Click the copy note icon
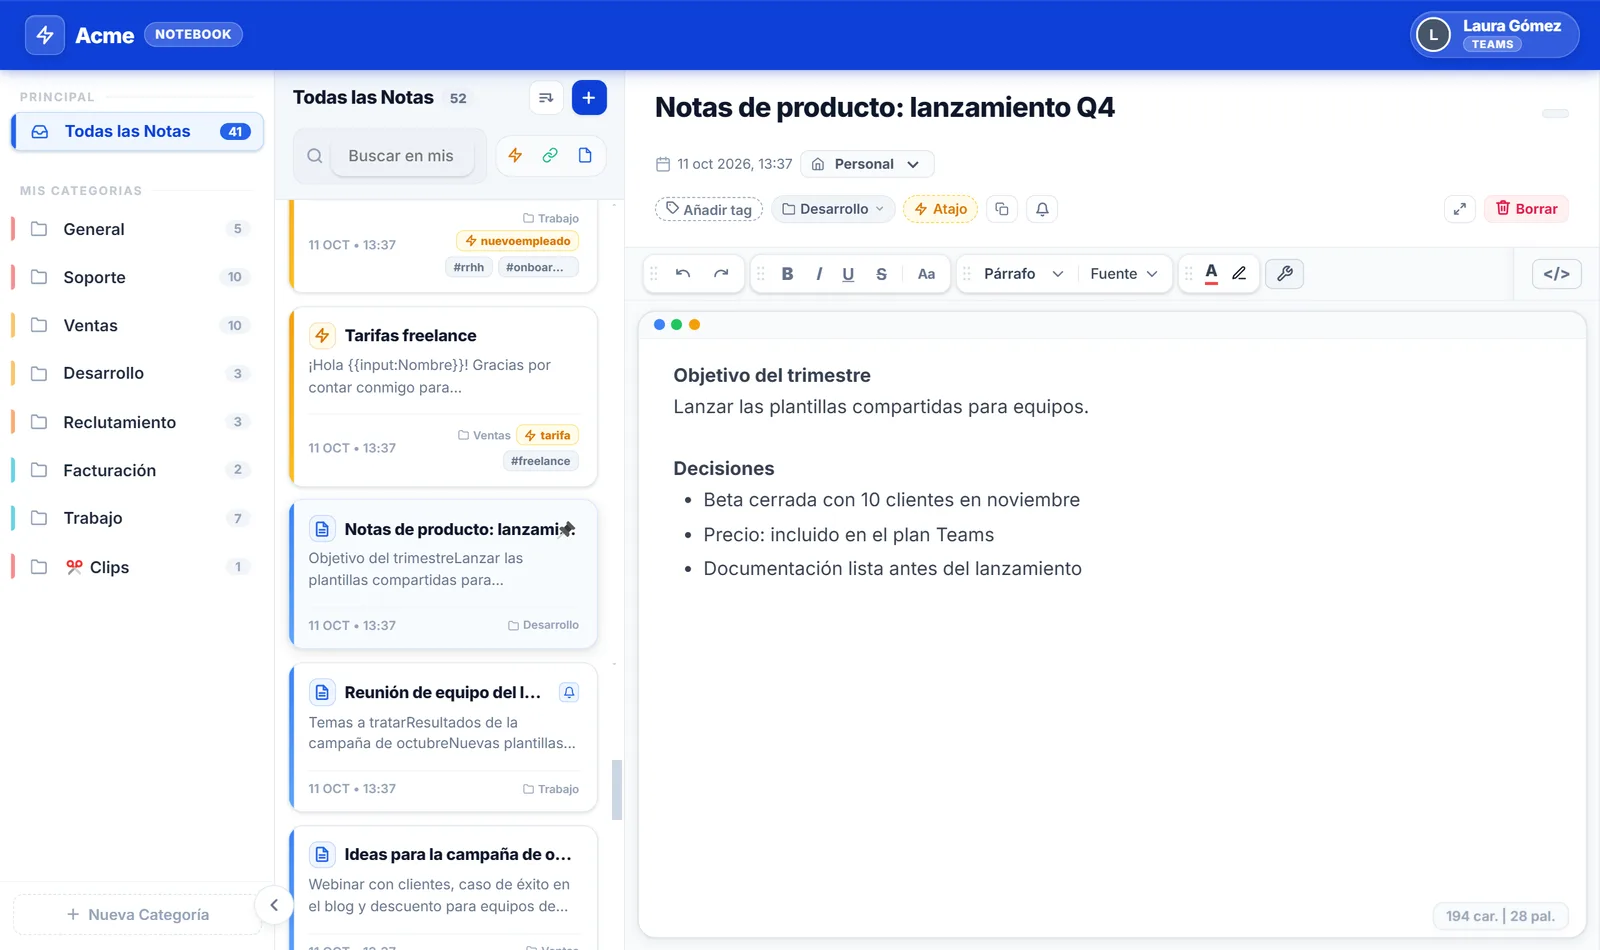This screenshot has width=1600, height=950. 1002,209
